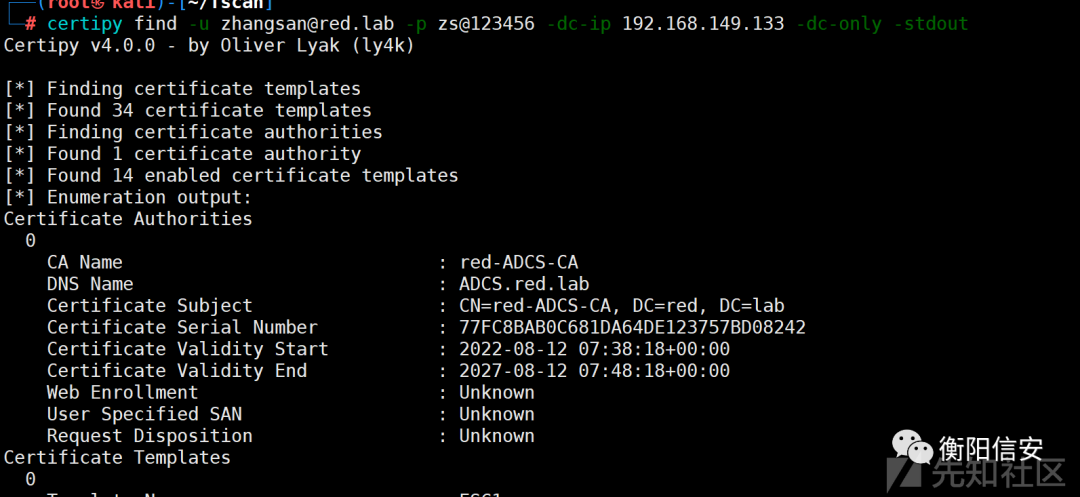Viewport: 1080px width, 497px height.
Task: Click the WeChat logo icon in the watermark
Action: click(913, 447)
